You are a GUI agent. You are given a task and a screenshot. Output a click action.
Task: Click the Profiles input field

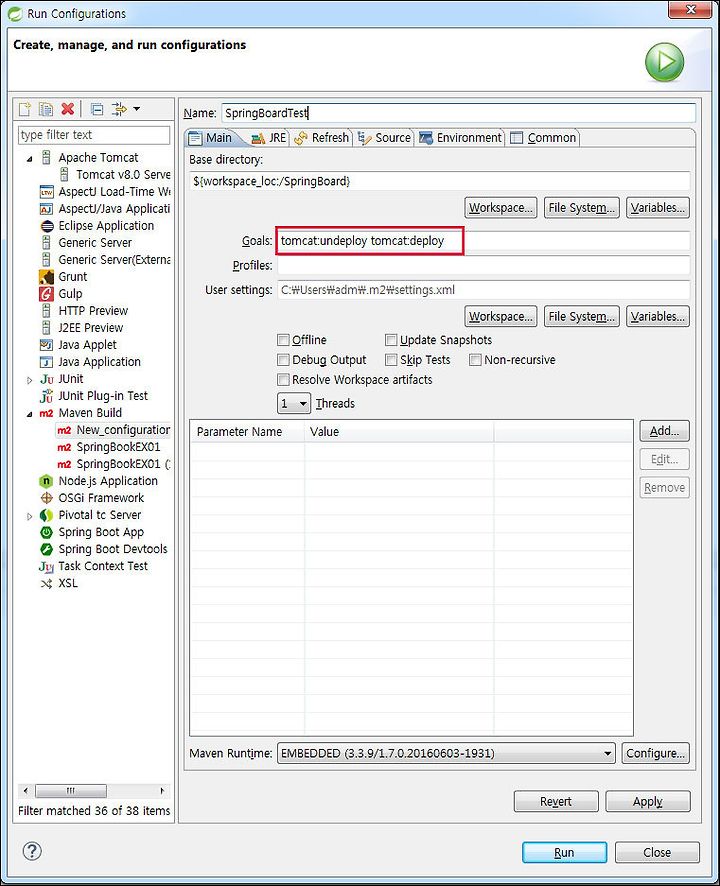coord(483,266)
